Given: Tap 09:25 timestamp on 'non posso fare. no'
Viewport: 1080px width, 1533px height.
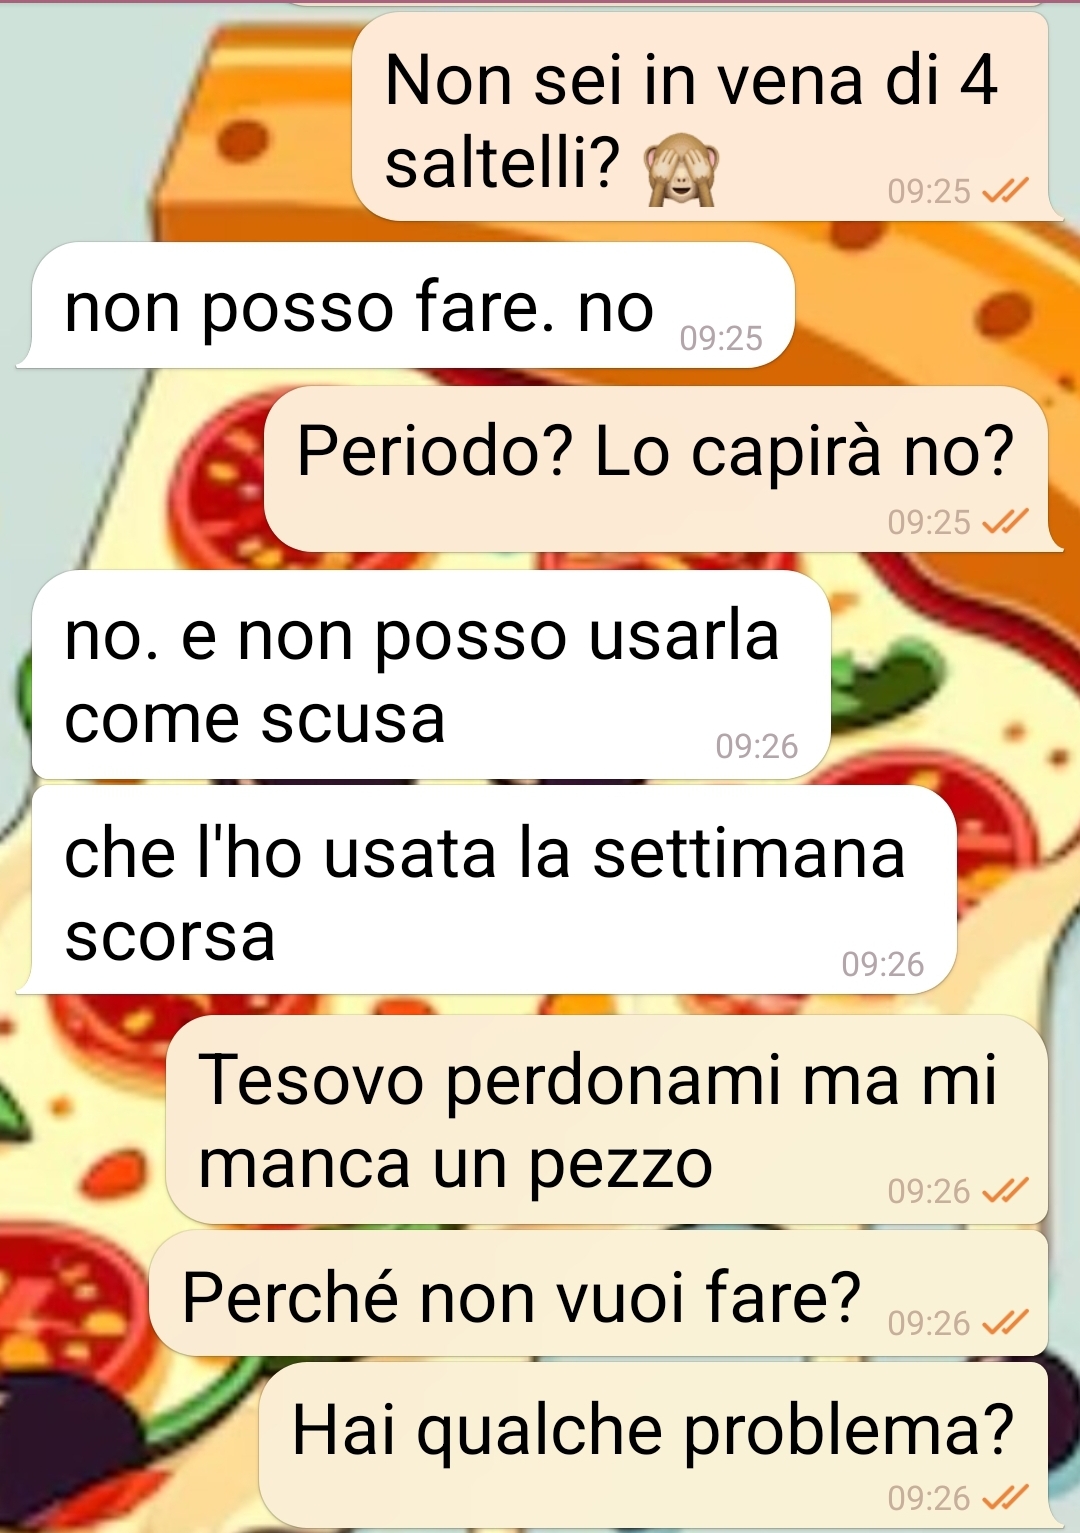Looking at the screenshot, I should coord(721,338).
